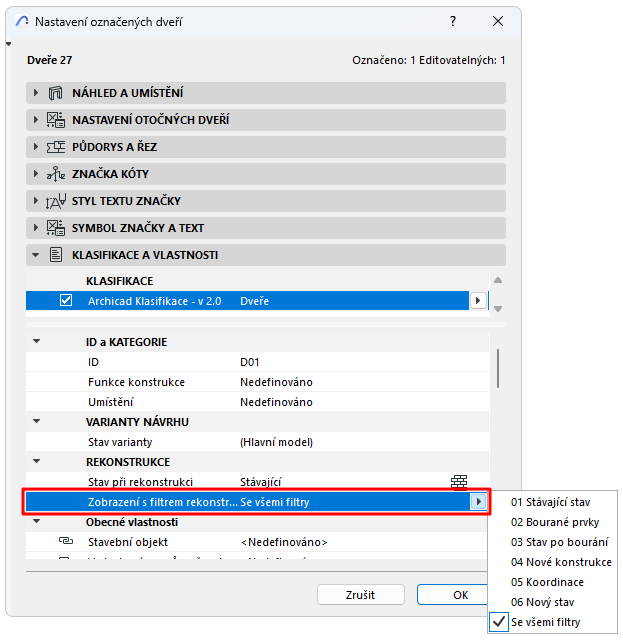Click the classification list scroll down arrow
Screen dimensions: 623x640
498,309
